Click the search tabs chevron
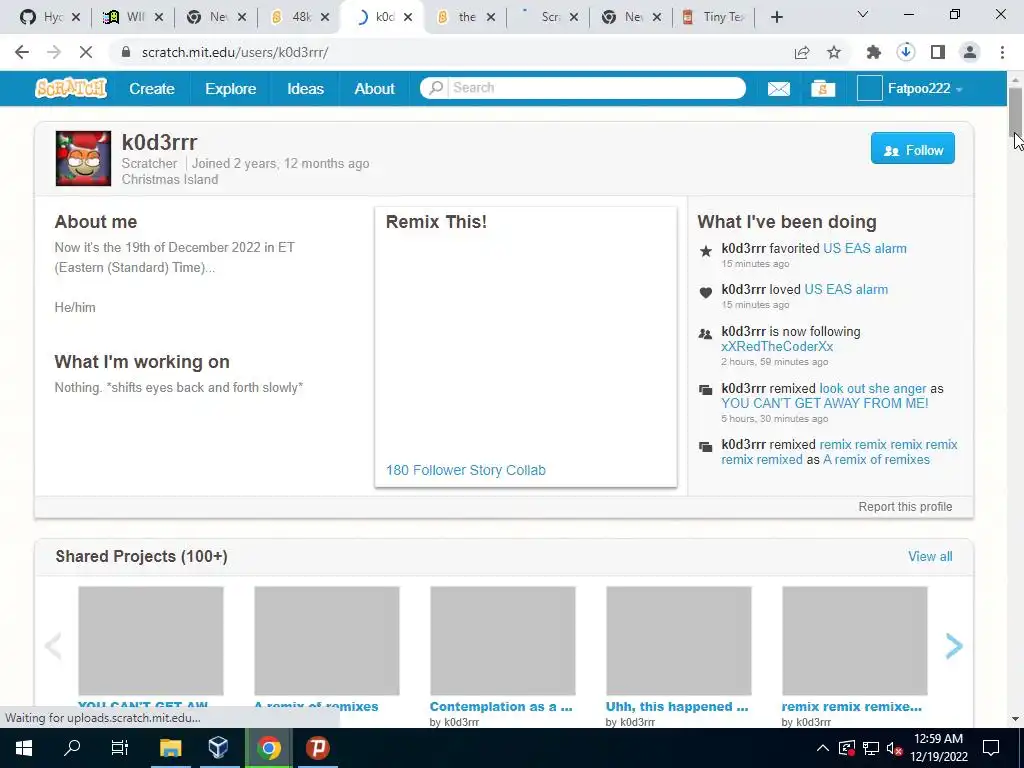The image size is (1024, 768). (863, 14)
